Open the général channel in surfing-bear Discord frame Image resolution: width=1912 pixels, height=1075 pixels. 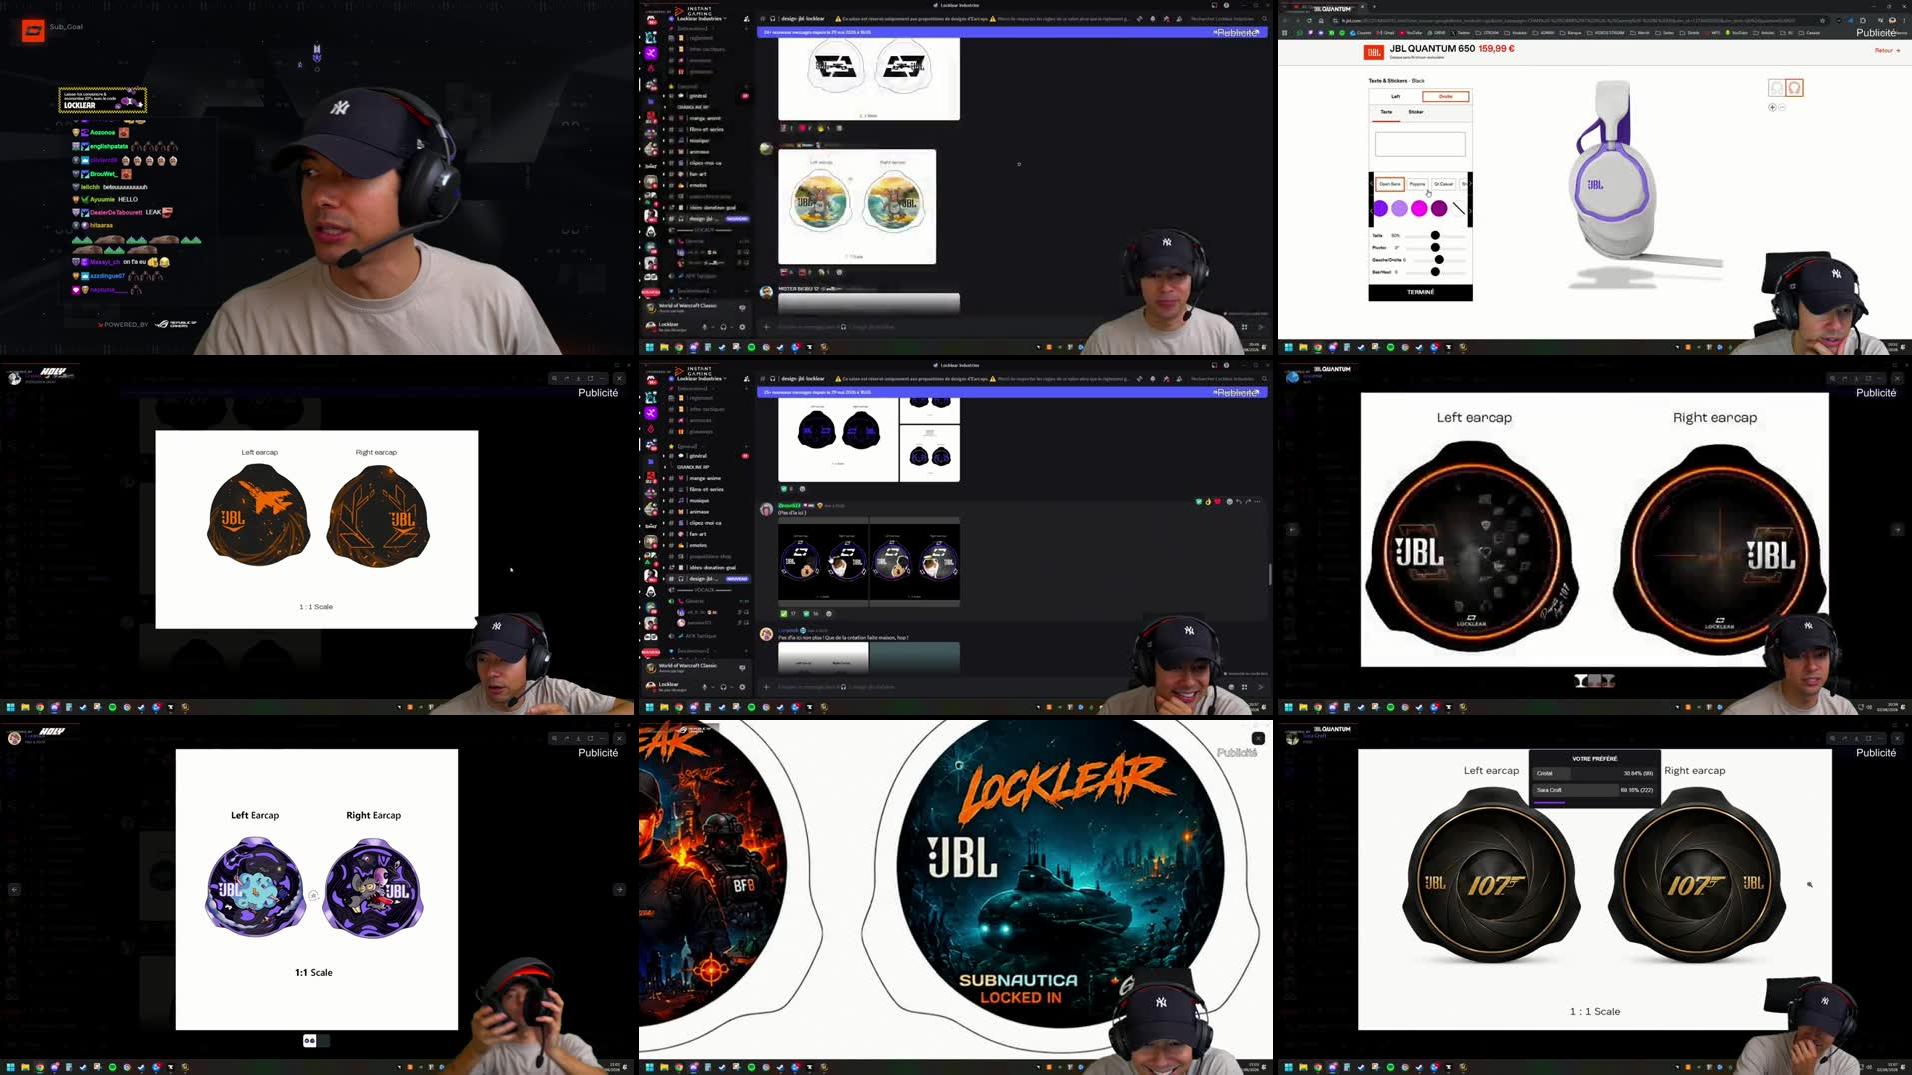click(x=698, y=96)
